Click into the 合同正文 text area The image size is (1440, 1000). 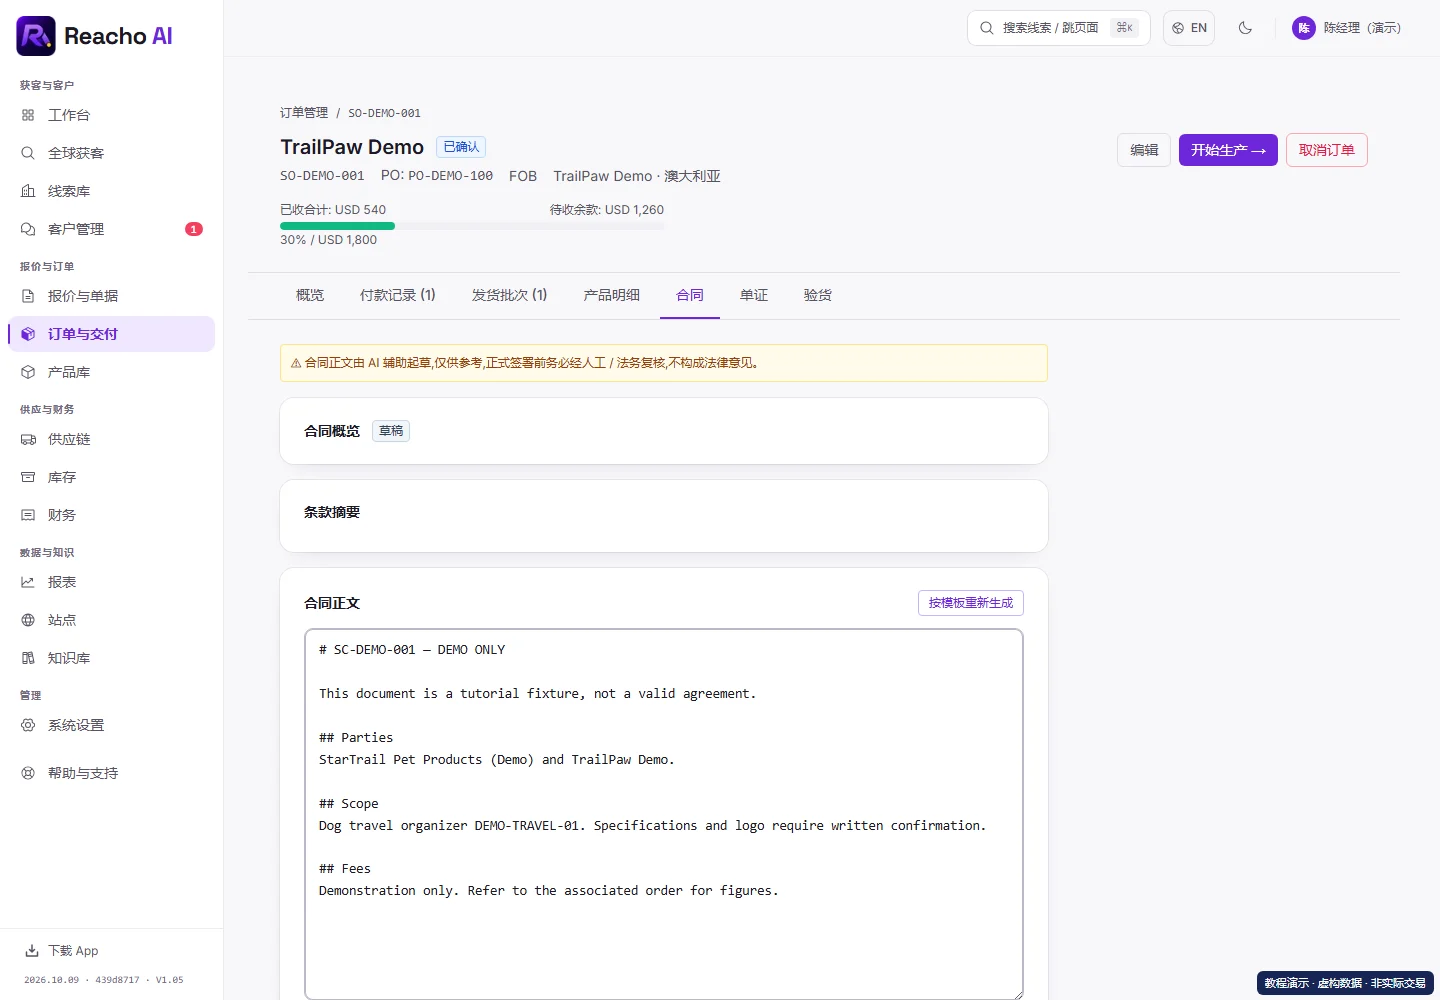664,814
